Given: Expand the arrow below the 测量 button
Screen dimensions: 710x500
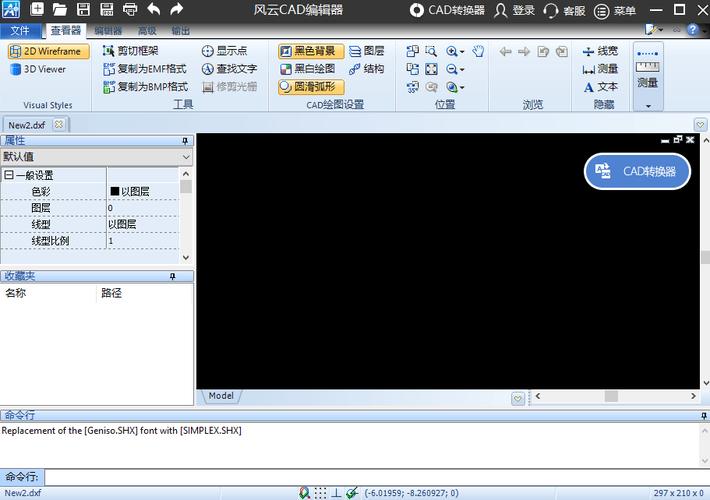Looking at the screenshot, I should coord(647,105).
